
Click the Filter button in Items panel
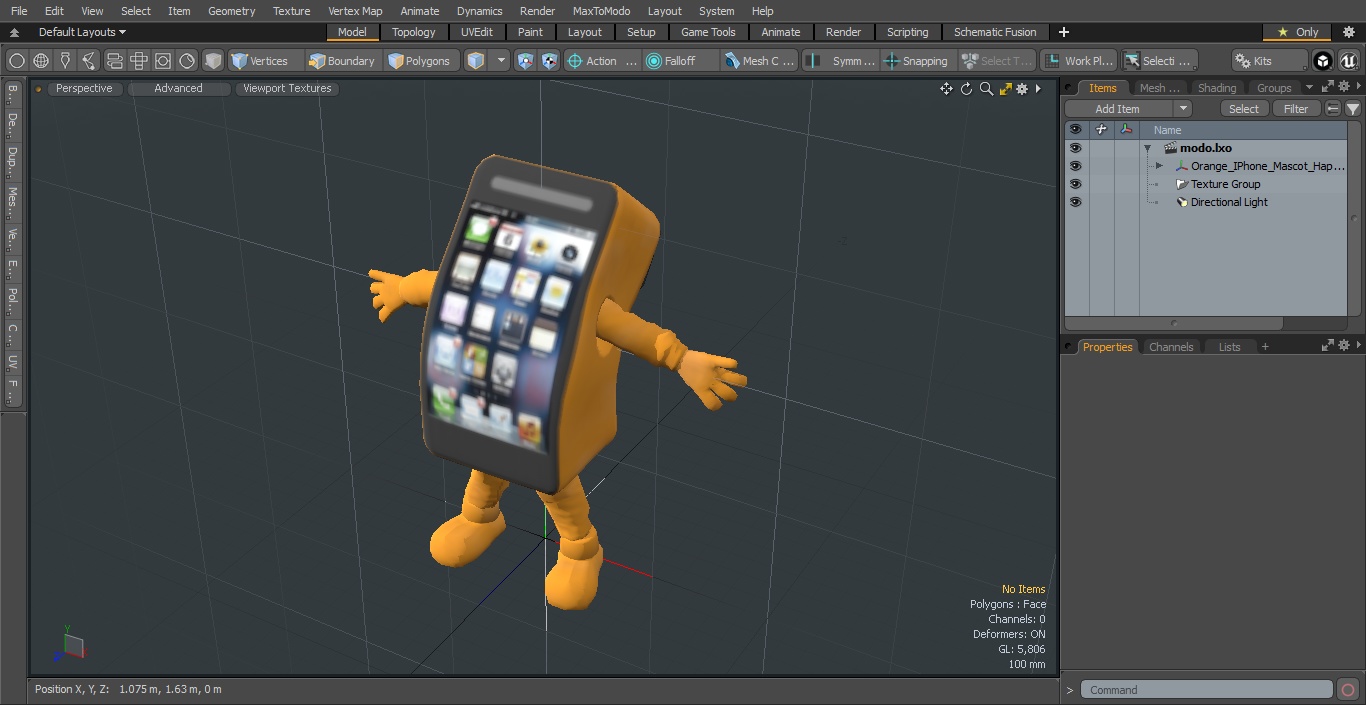[x=1296, y=109]
